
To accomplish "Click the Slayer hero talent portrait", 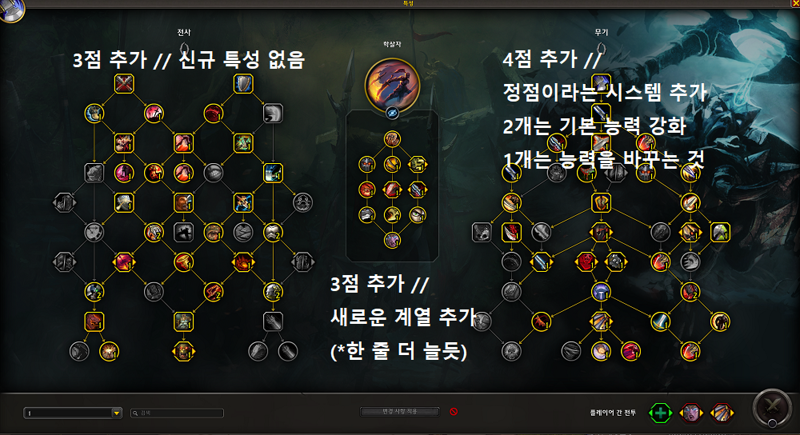I will pos(392,85).
